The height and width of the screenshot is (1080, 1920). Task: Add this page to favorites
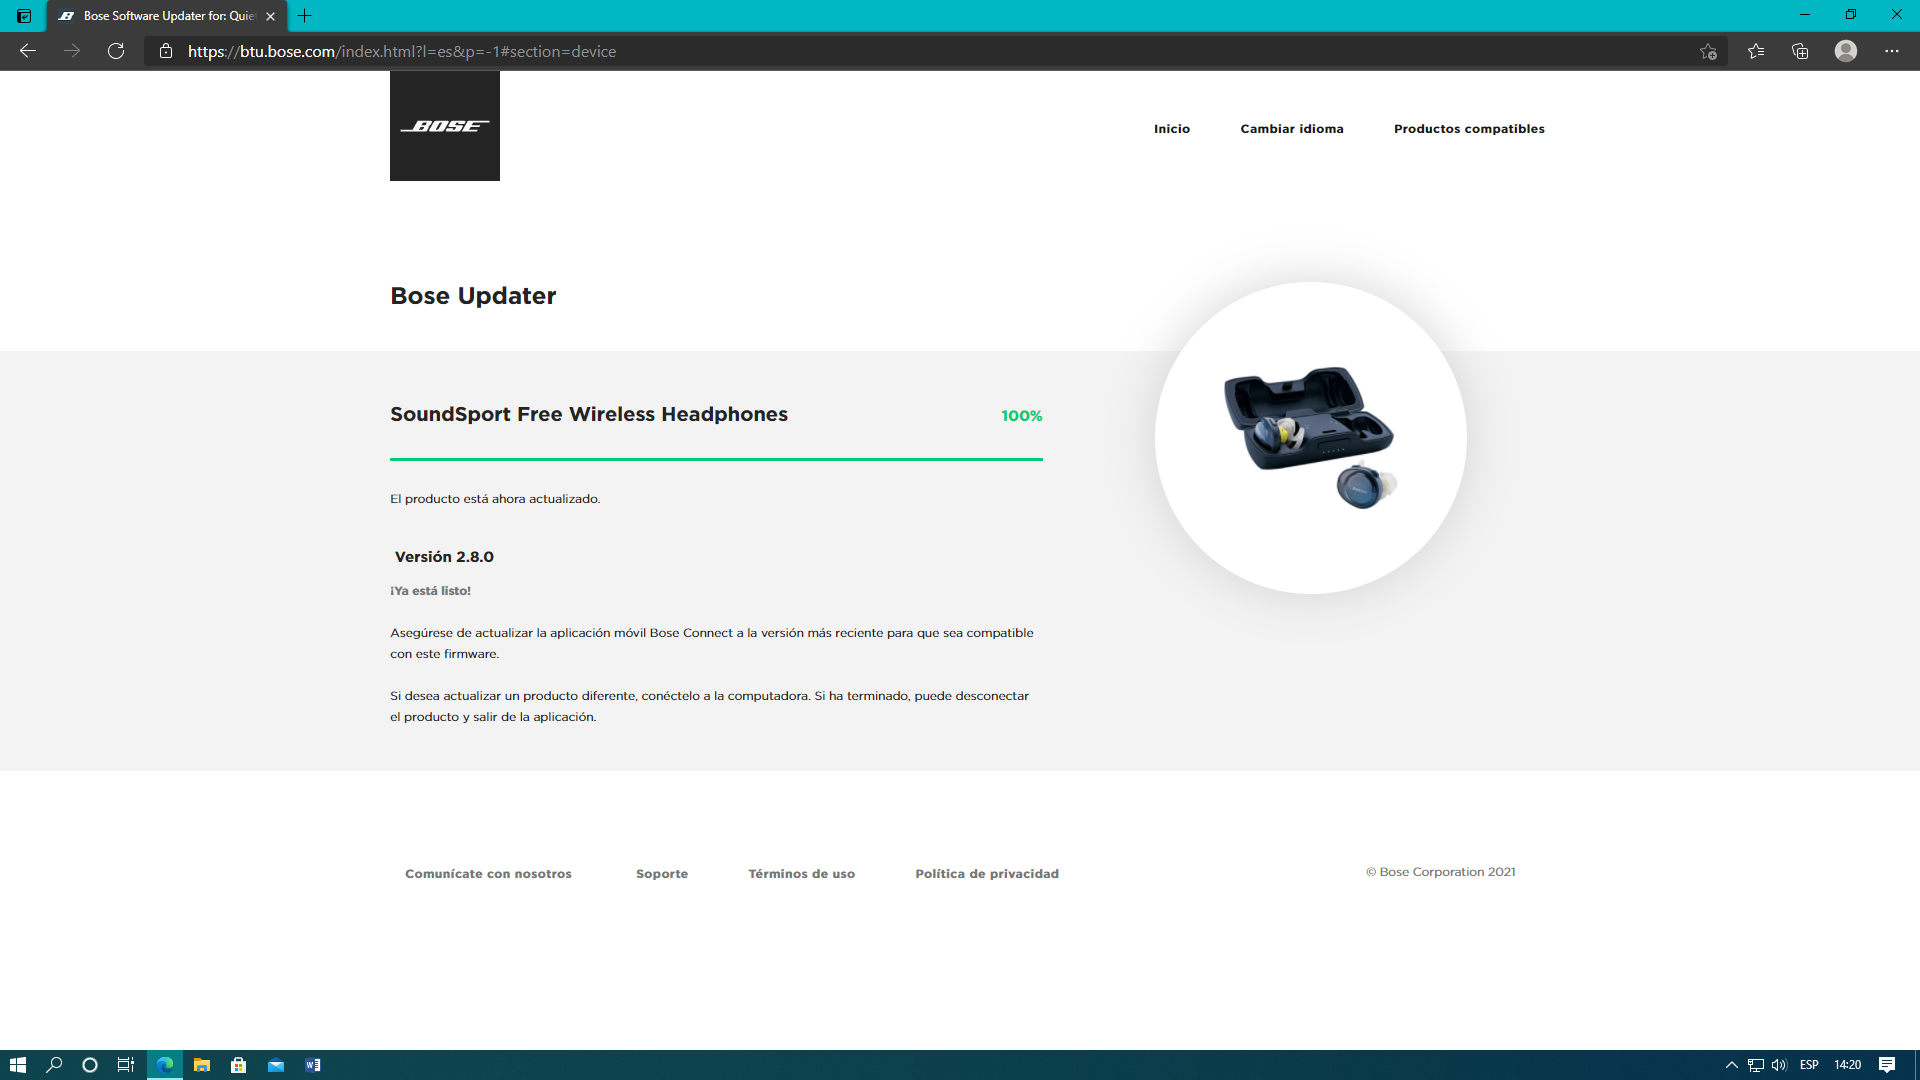1708,51
